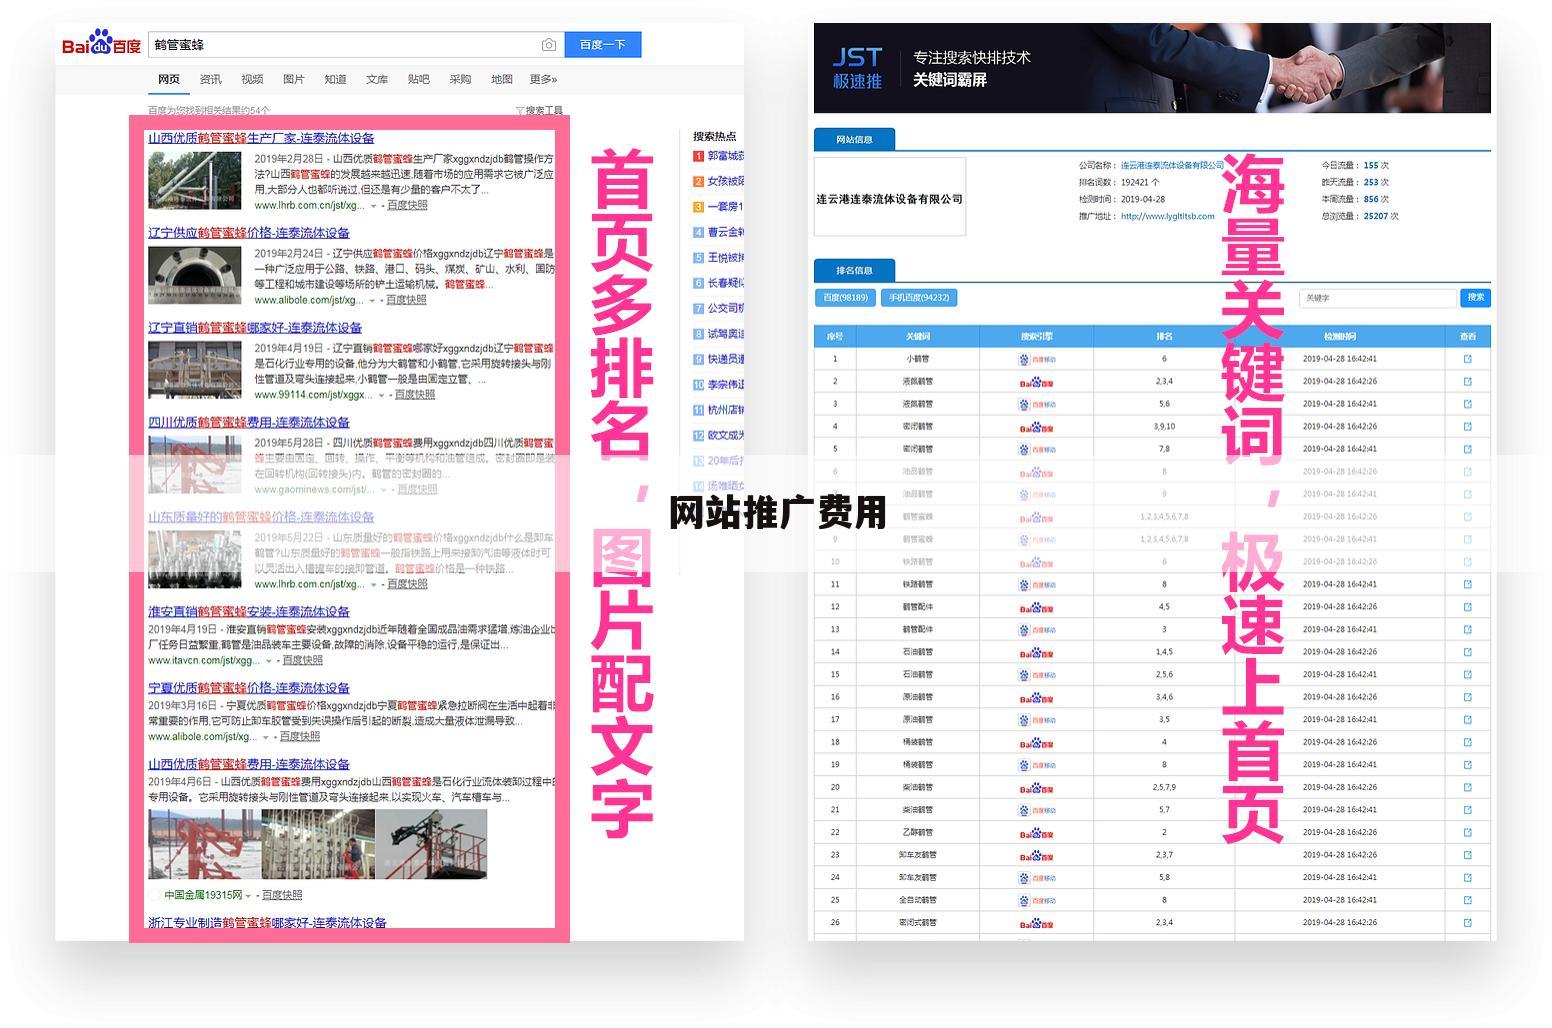This screenshot has height=1028, width=1552.
Task: Open thumbnail of 辽宁直销鹤管蜜蜂 result
Action: [195, 369]
